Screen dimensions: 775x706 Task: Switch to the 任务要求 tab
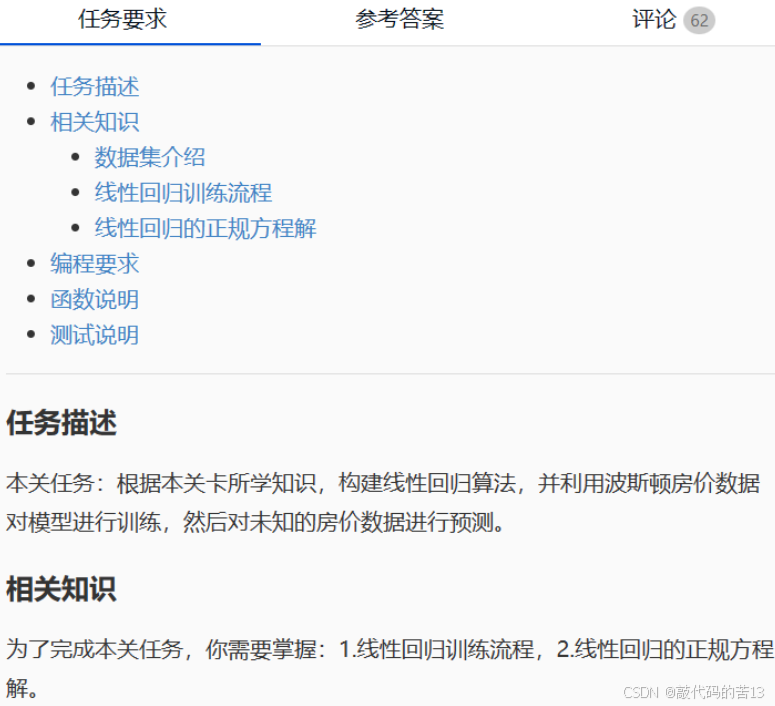[x=123, y=20]
